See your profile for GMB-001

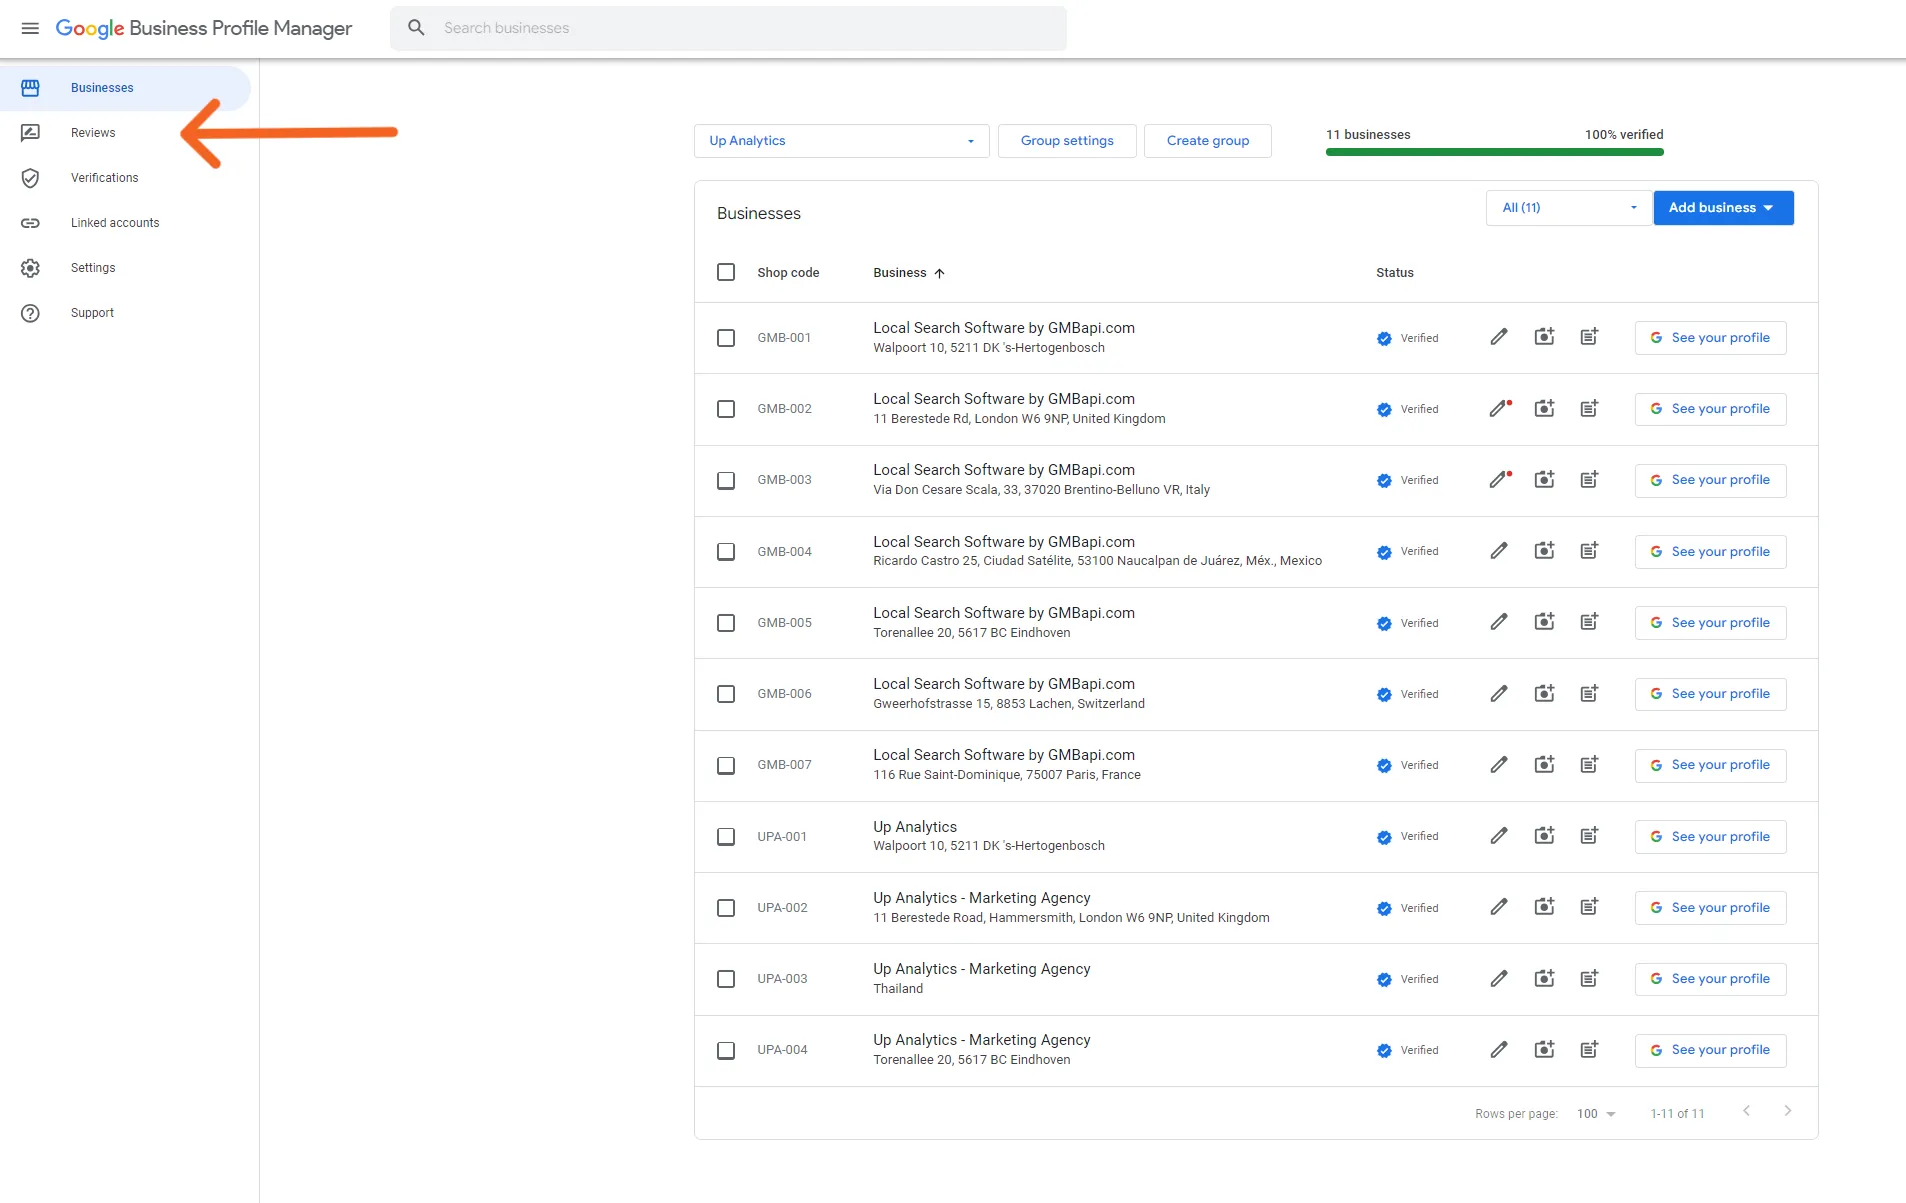pos(1710,338)
